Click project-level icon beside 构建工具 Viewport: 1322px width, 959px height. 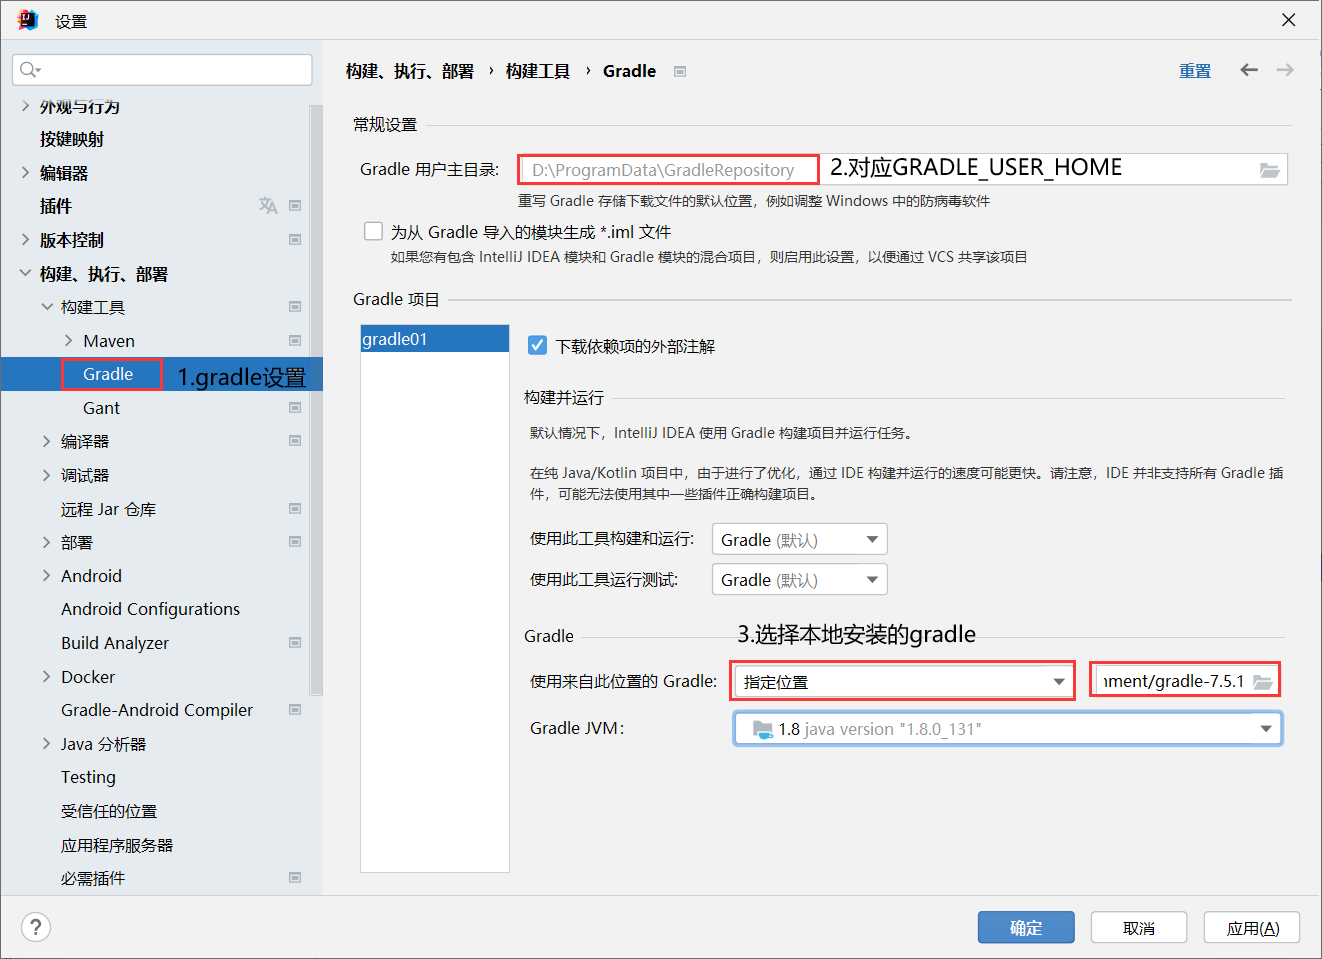coord(295,306)
